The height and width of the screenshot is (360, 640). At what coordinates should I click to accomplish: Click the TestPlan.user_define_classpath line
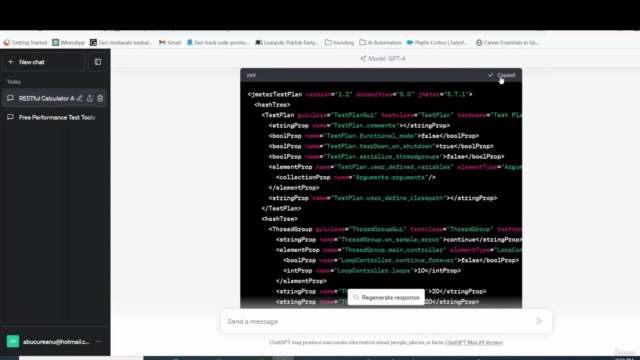383,198
